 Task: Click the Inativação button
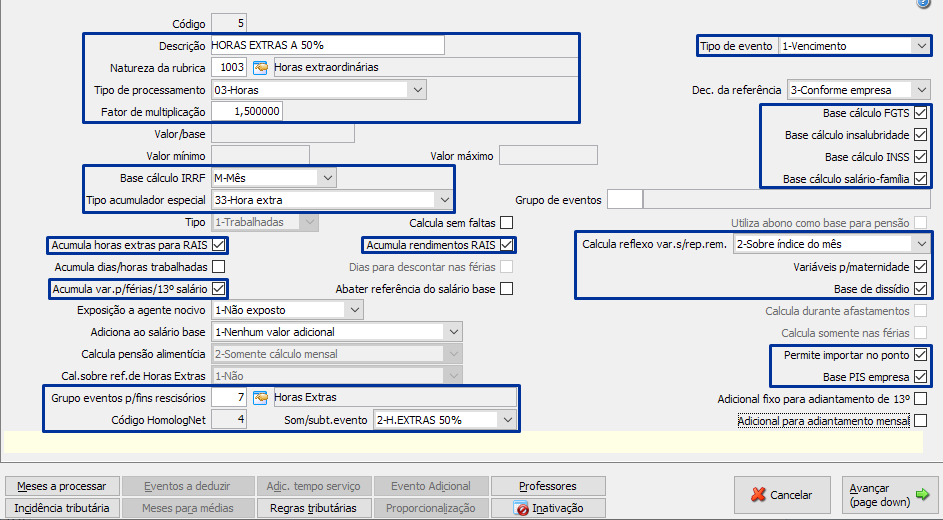point(548,508)
